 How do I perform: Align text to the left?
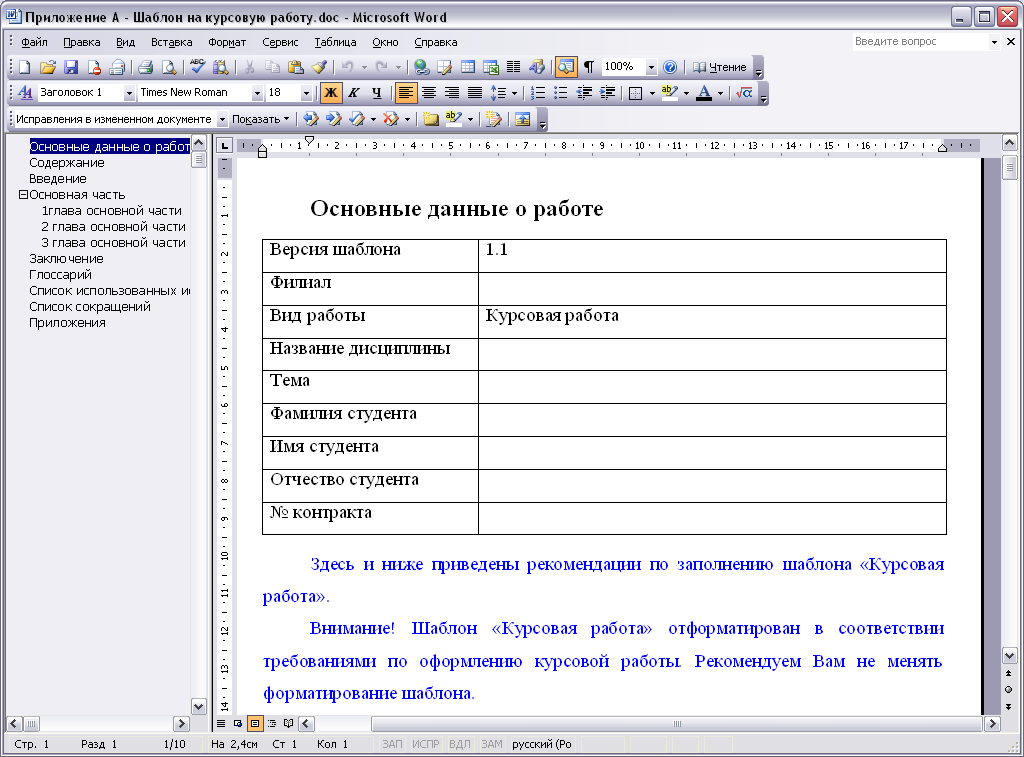click(406, 93)
